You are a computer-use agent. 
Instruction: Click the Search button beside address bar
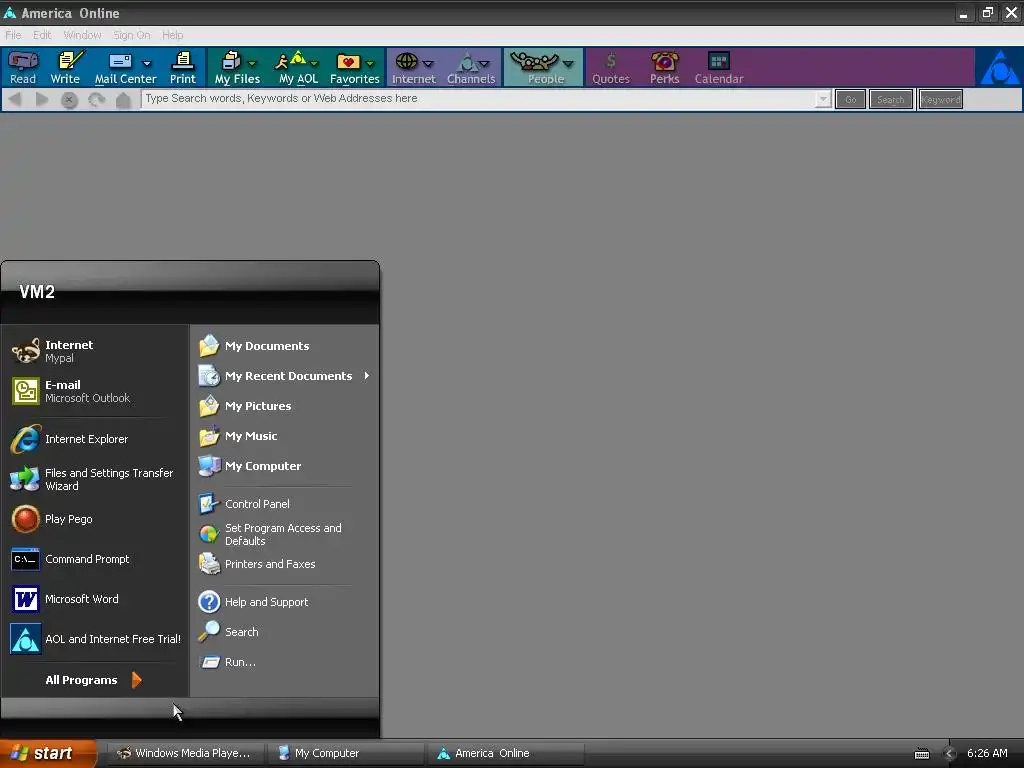click(x=891, y=99)
